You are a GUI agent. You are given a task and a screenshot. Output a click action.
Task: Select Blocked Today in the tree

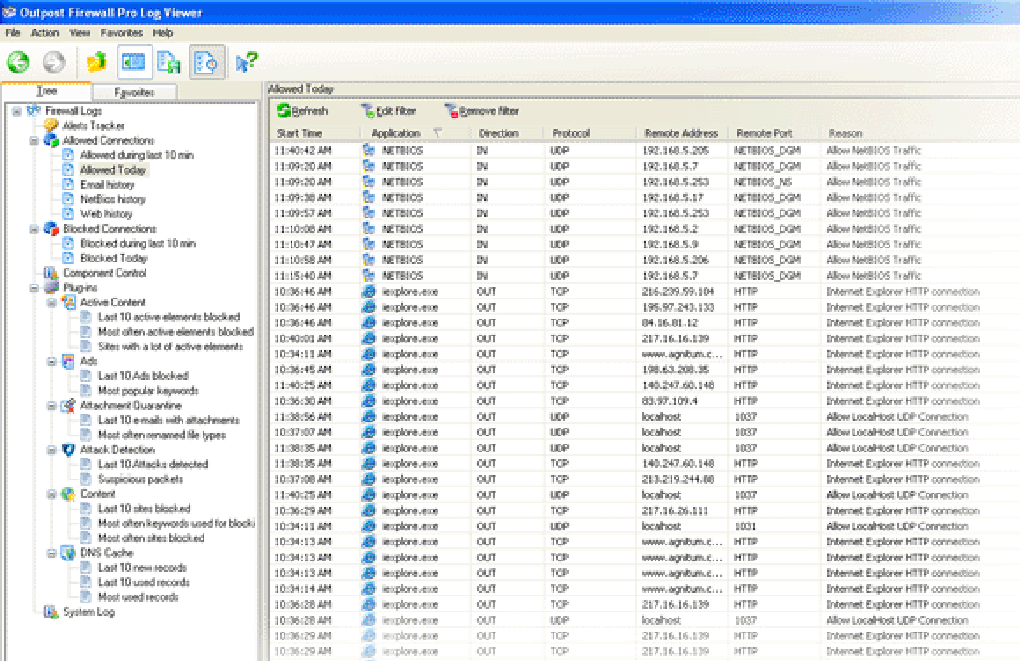113,258
